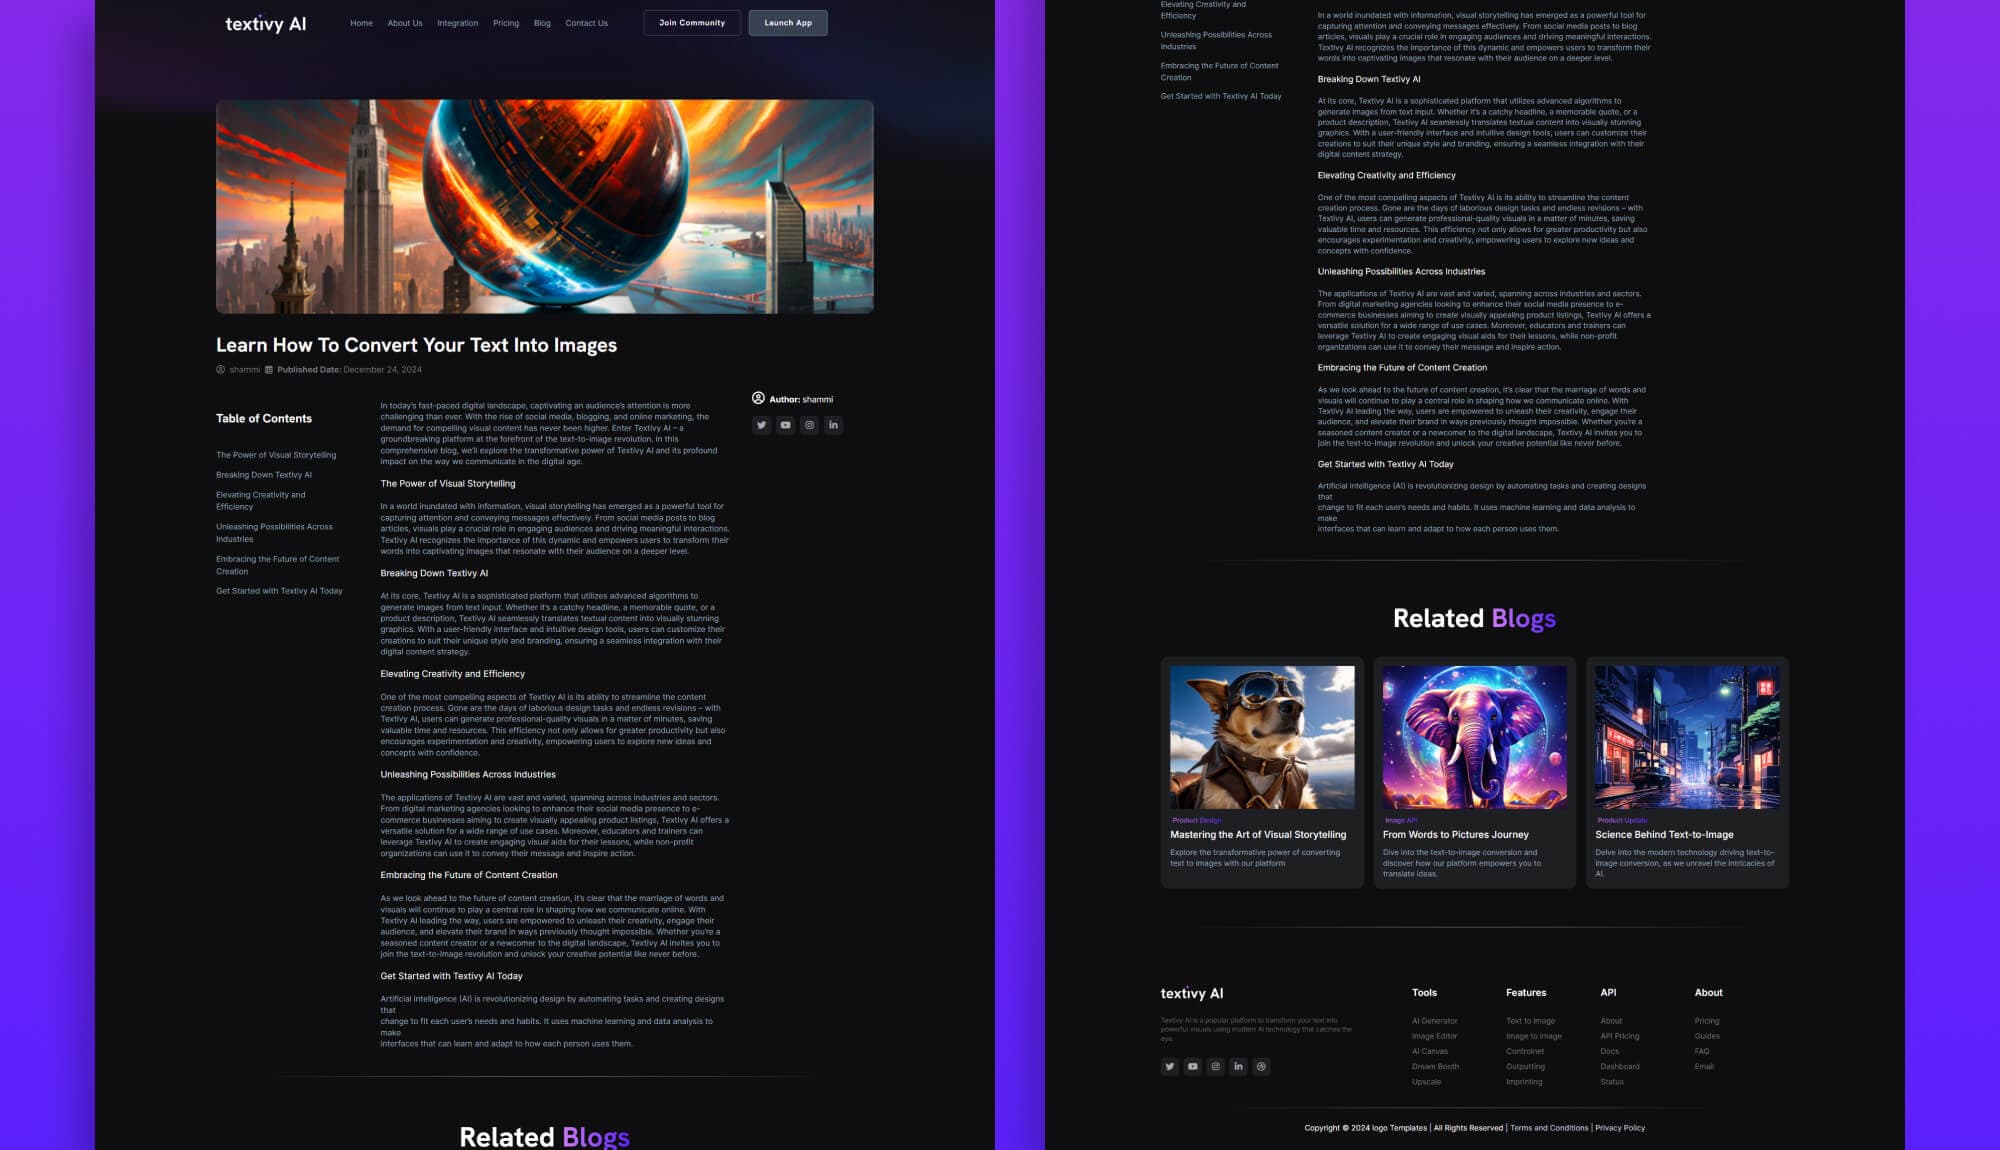The width and height of the screenshot is (2000, 1150).
Task: Open the Twitter icon in the footer
Action: pos(1169,1066)
